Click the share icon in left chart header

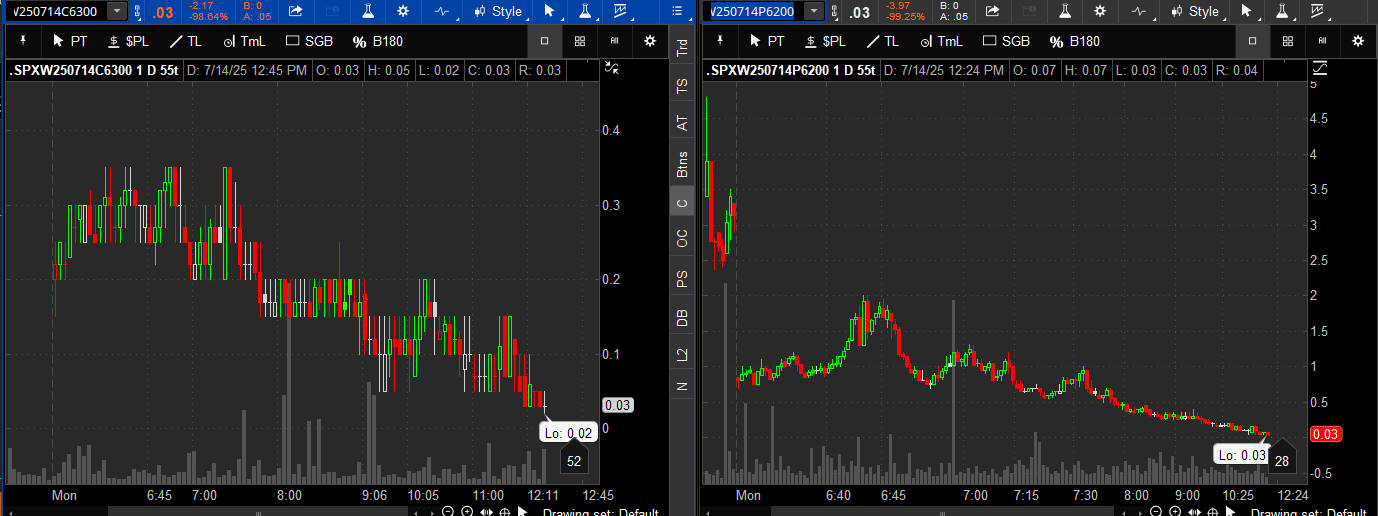(x=295, y=11)
